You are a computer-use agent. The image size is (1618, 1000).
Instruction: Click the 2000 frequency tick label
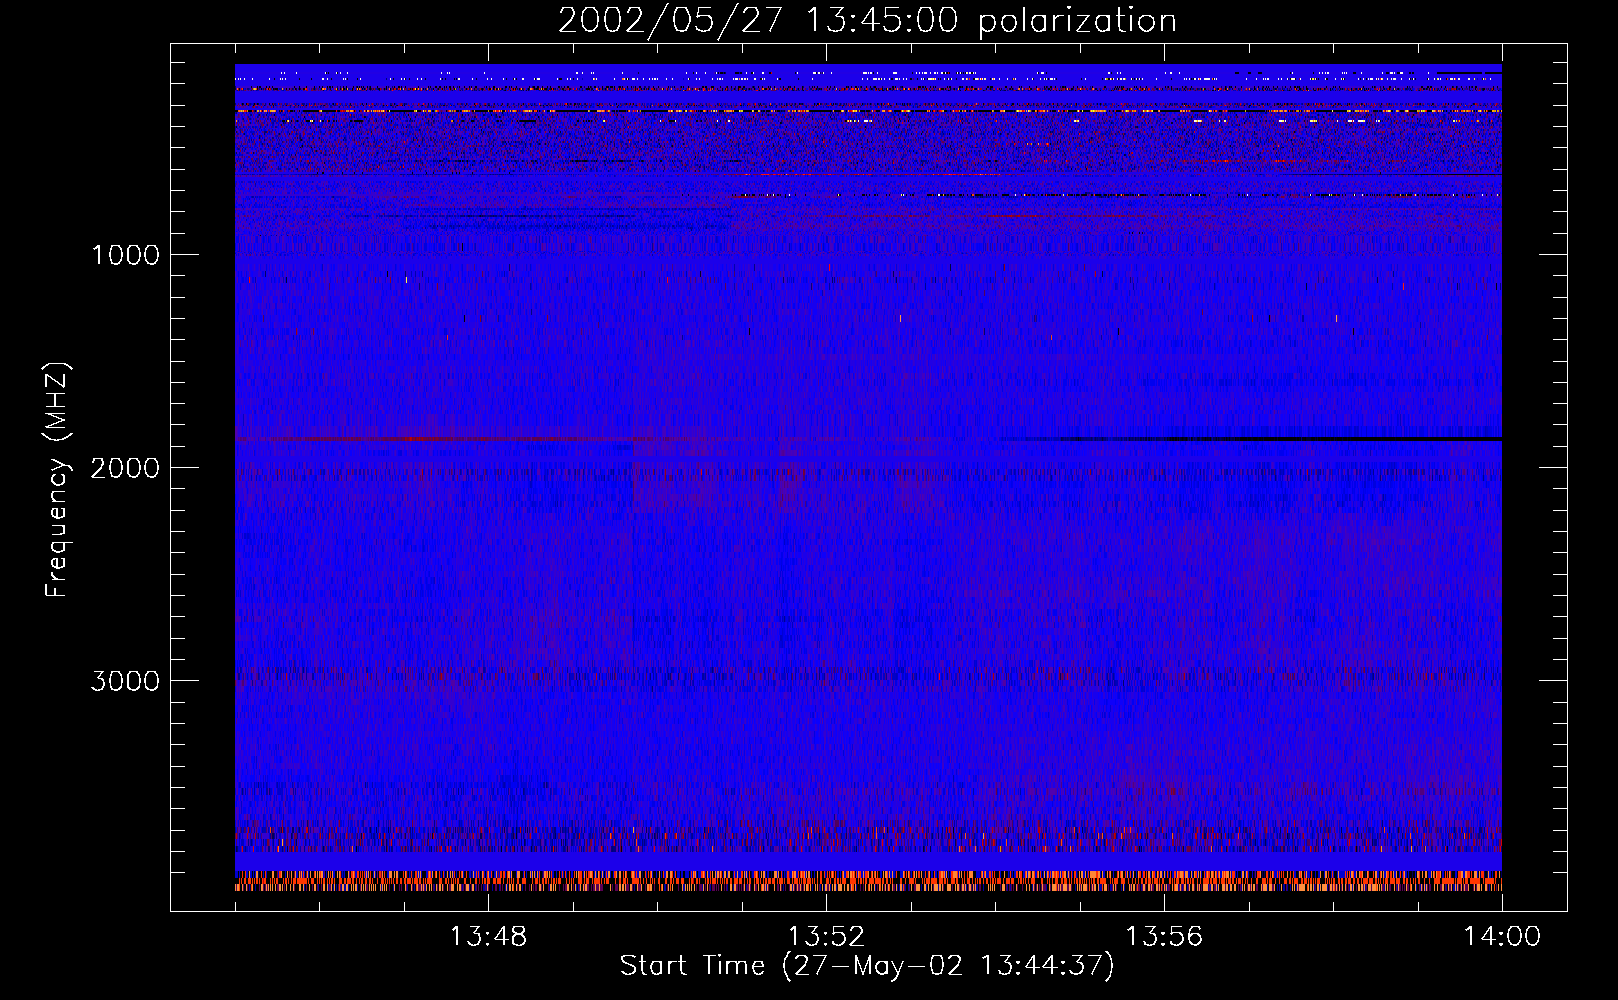click(x=126, y=468)
